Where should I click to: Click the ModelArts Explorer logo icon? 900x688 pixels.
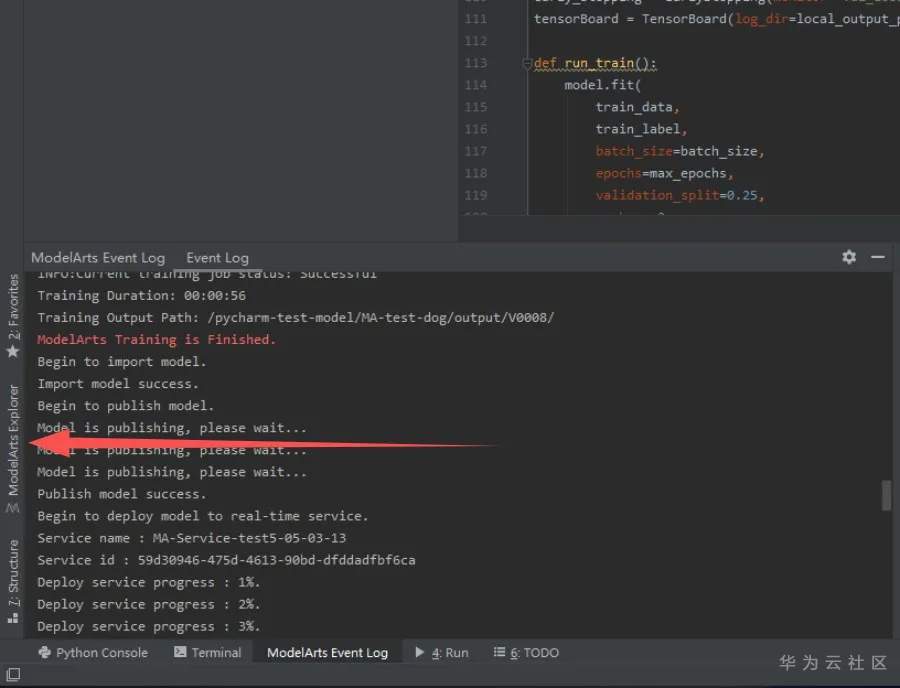coord(13,508)
